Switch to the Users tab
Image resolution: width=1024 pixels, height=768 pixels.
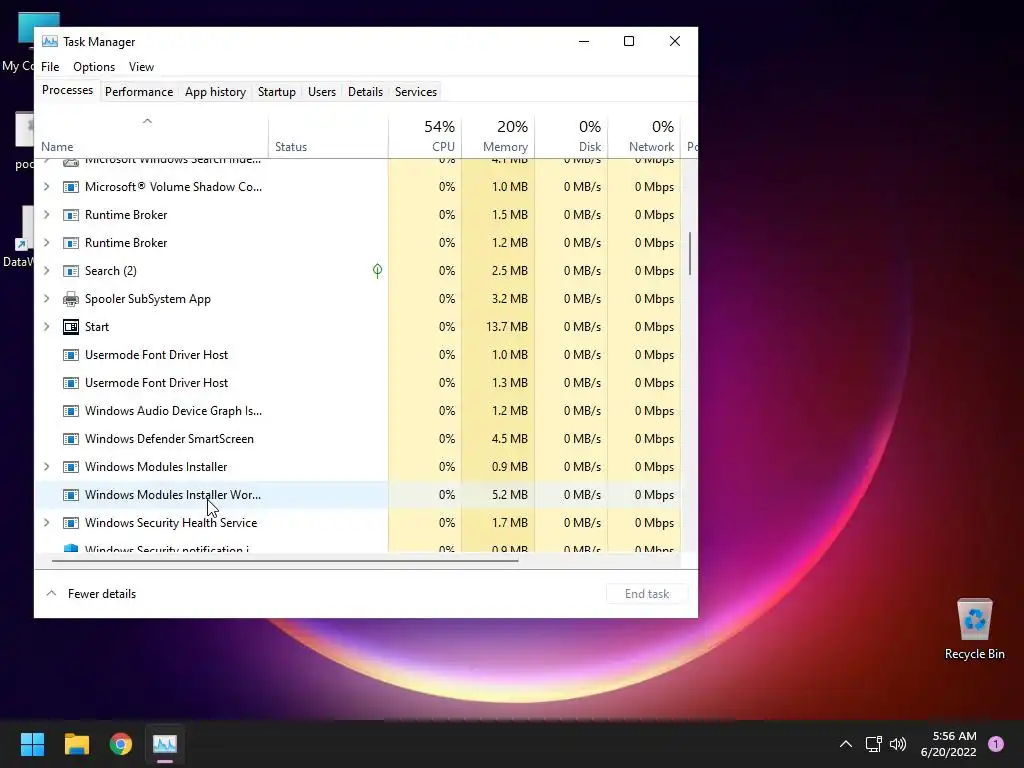tap(322, 92)
